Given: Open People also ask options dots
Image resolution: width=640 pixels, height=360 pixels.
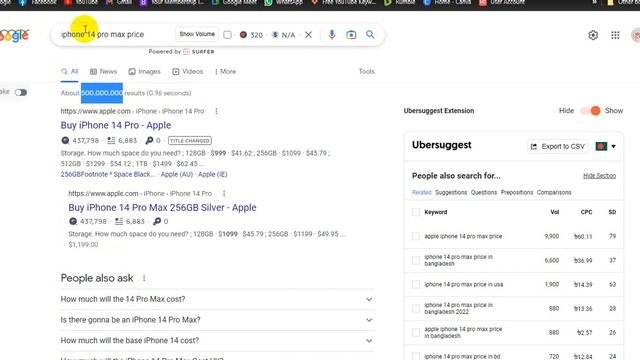Looking at the screenshot, I should (144, 278).
